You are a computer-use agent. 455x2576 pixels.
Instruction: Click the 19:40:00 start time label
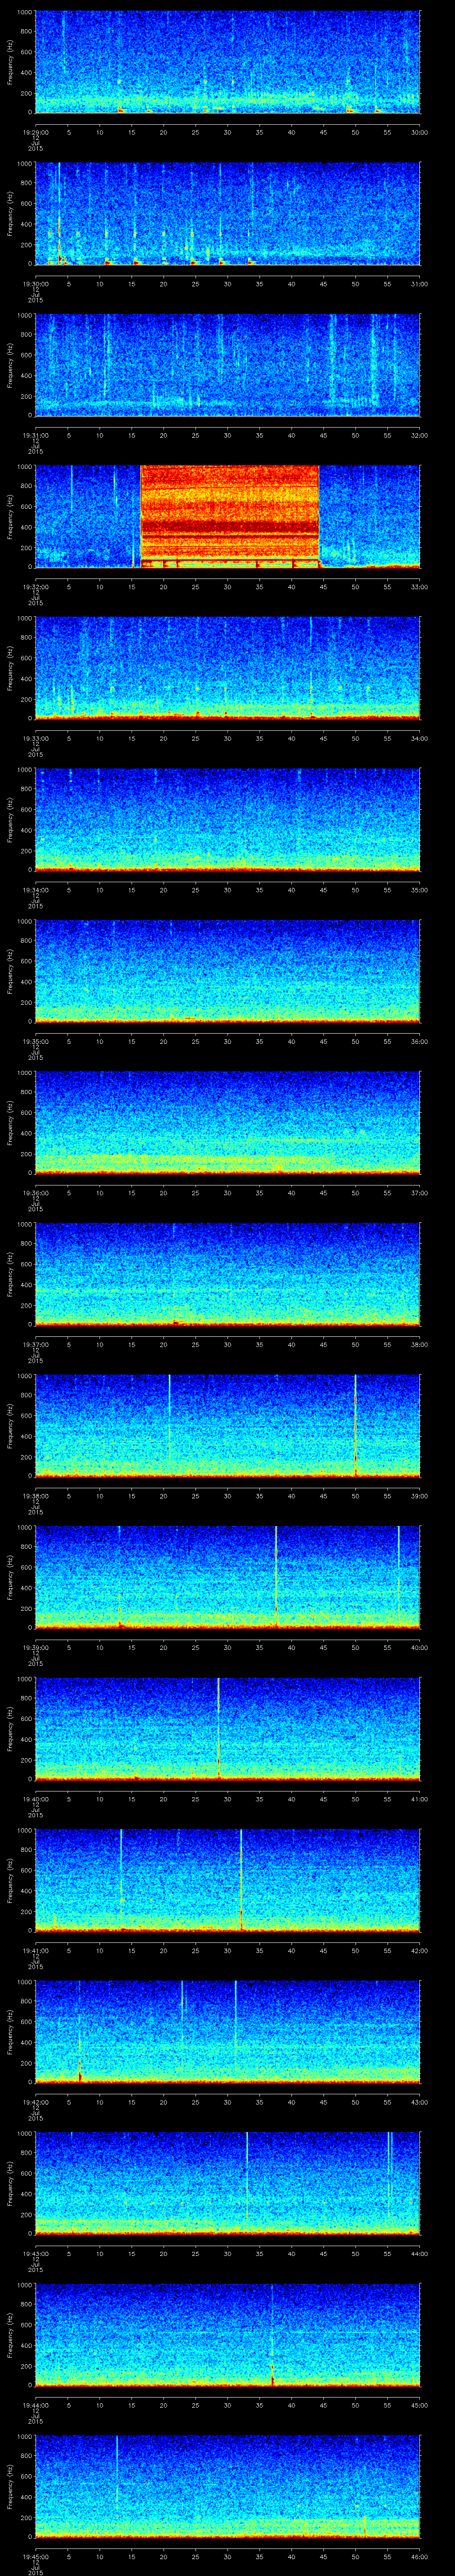pyautogui.click(x=35, y=1799)
